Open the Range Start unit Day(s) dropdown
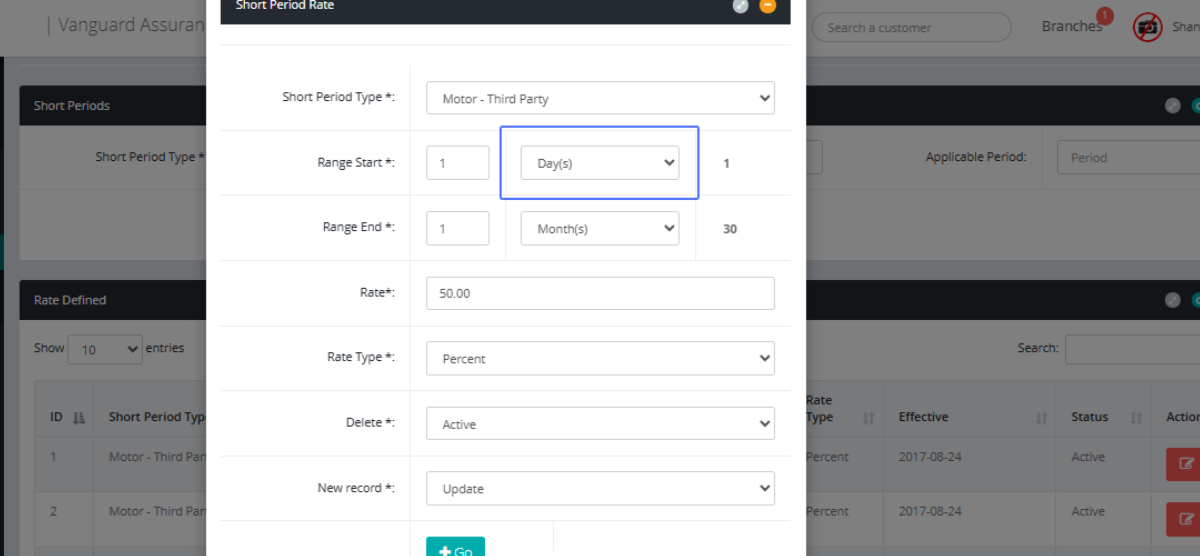 pos(600,163)
